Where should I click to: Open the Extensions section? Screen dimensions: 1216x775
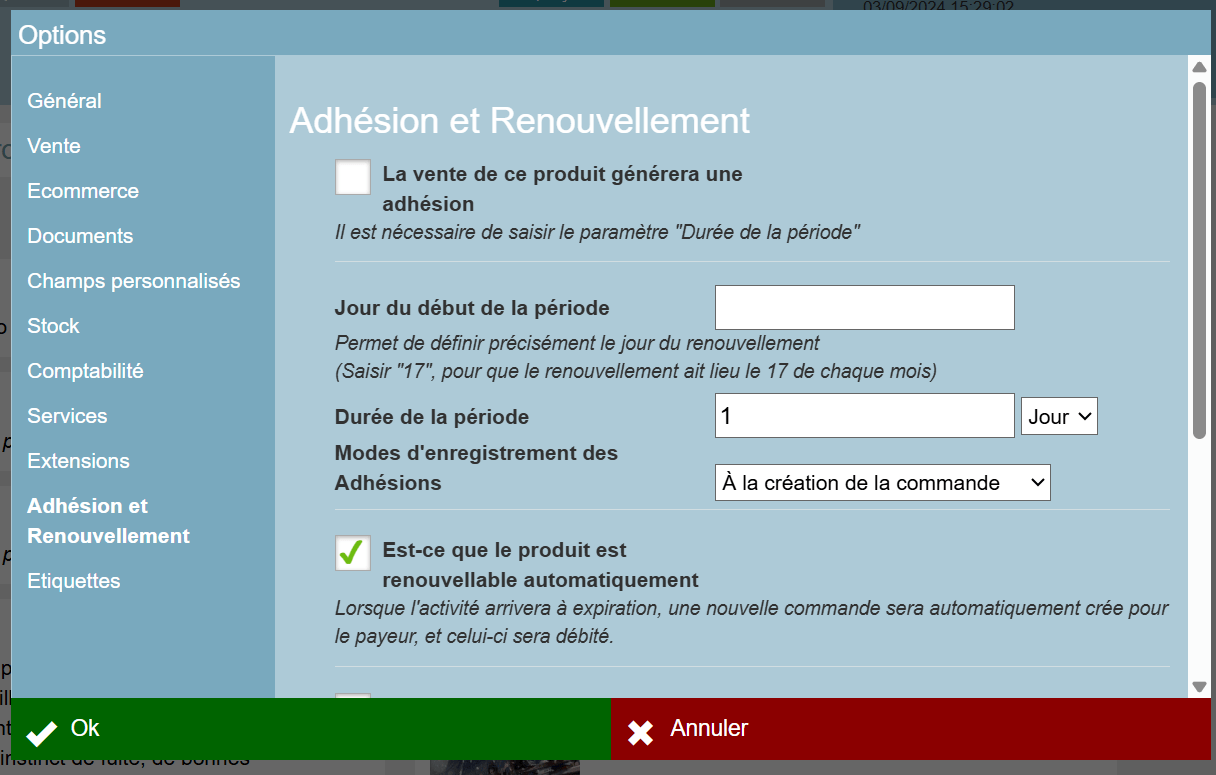coord(78,461)
